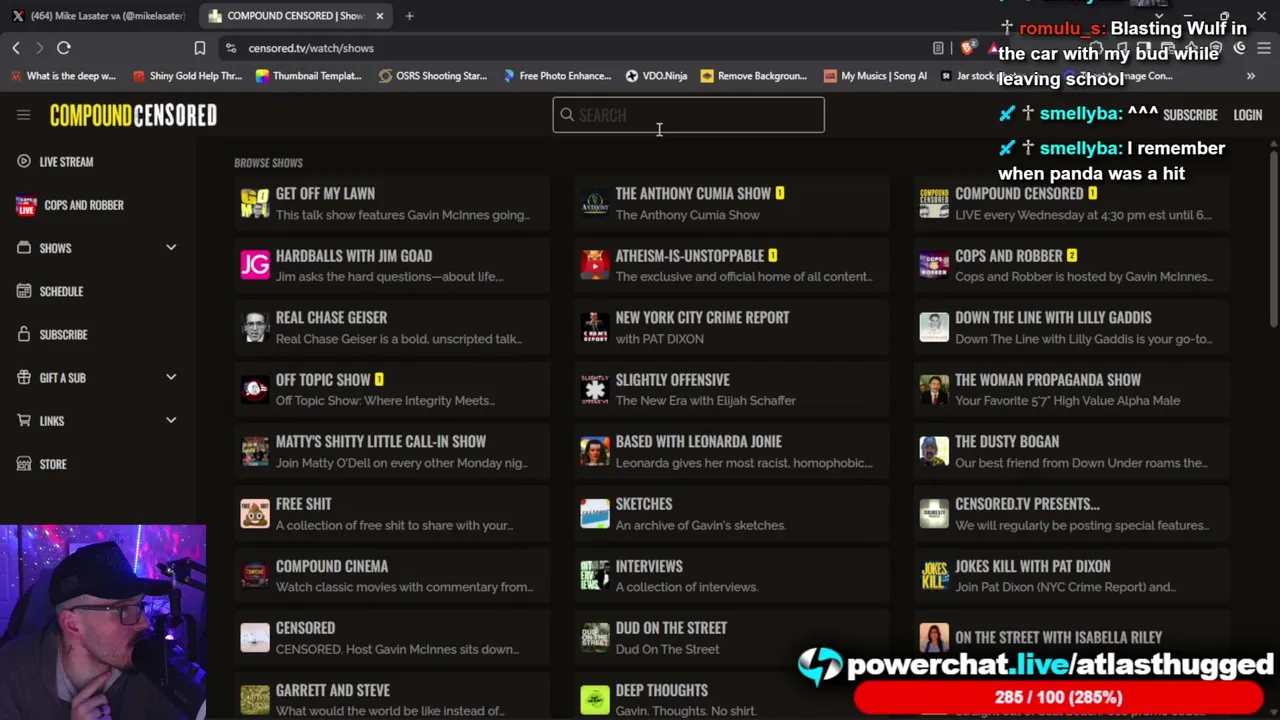Reload the censored.tv page
This screenshot has width=1280, height=720.
(x=63, y=48)
